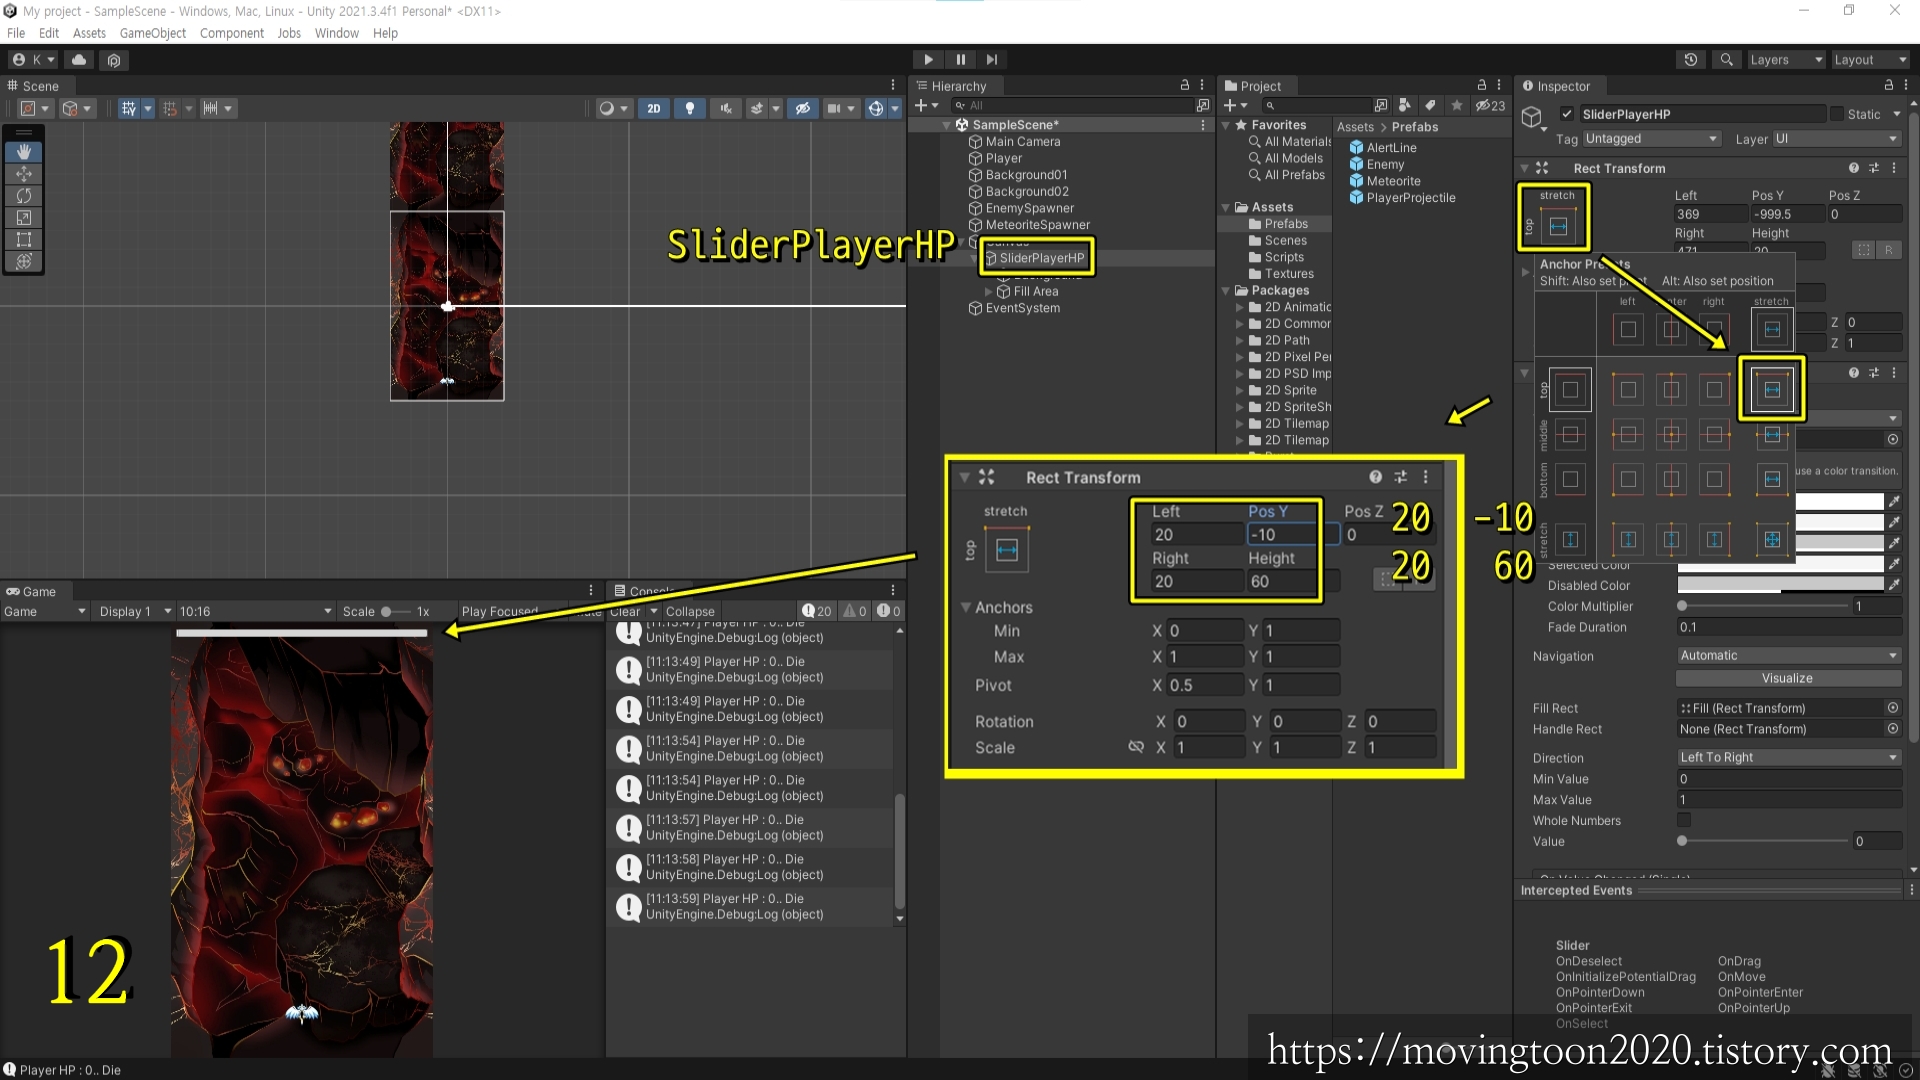Click the Scene gizmos icon
1920x1080 pixels.
click(876, 108)
